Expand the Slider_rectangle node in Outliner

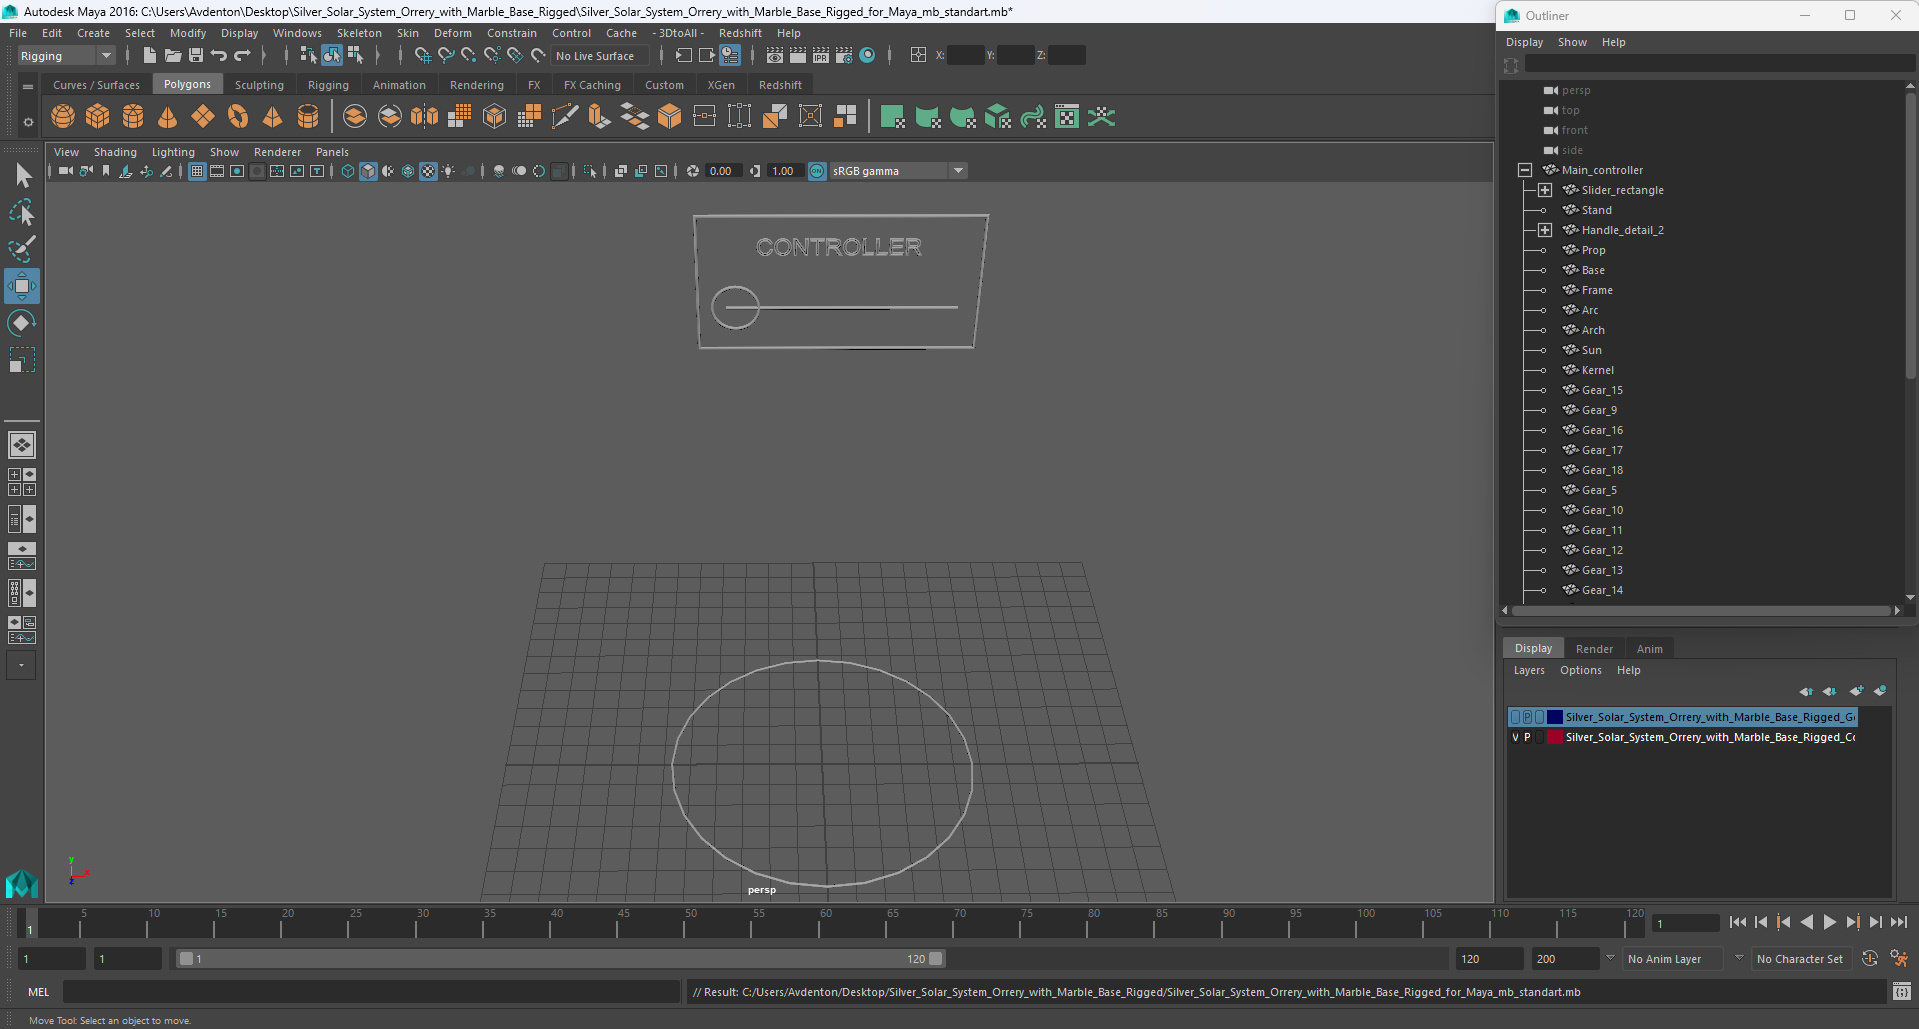tap(1545, 190)
